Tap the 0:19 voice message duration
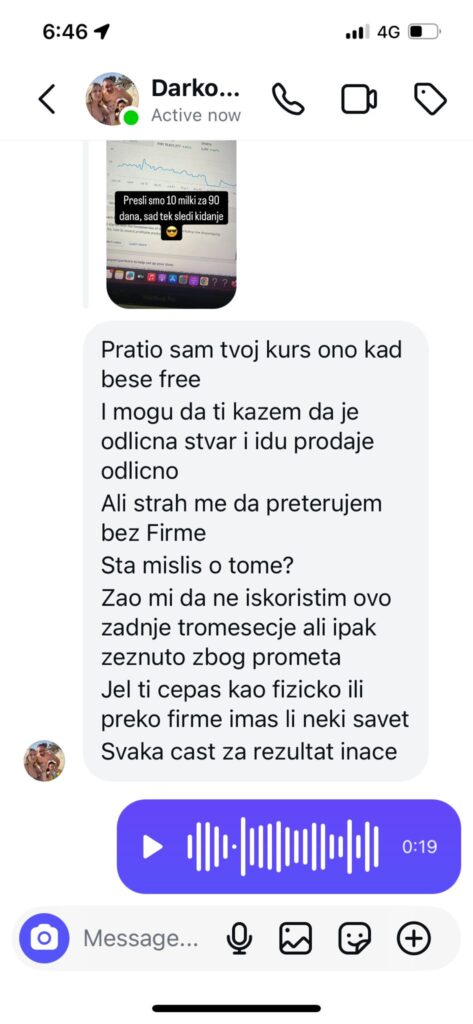This screenshot has height=1024, width=473. pyautogui.click(x=419, y=847)
